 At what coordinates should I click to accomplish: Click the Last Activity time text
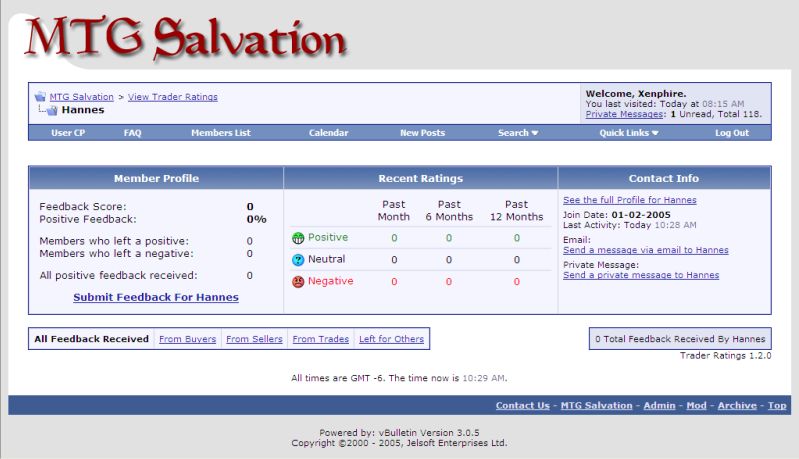tap(630, 225)
